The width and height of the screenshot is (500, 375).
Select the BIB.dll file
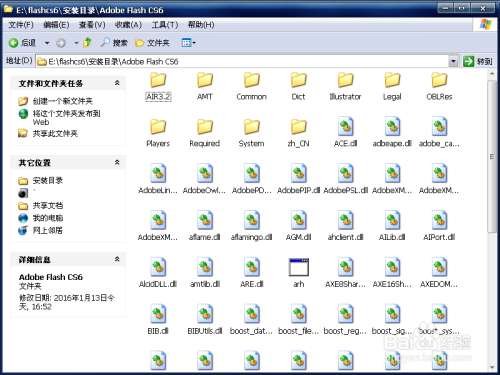[158, 320]
